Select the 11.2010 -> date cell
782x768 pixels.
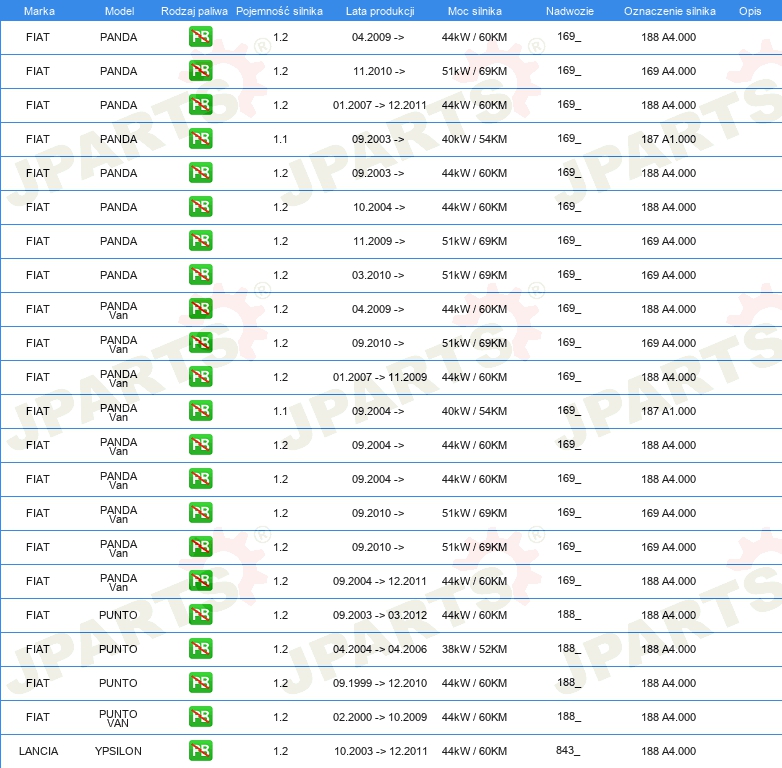tap(379, 71)
